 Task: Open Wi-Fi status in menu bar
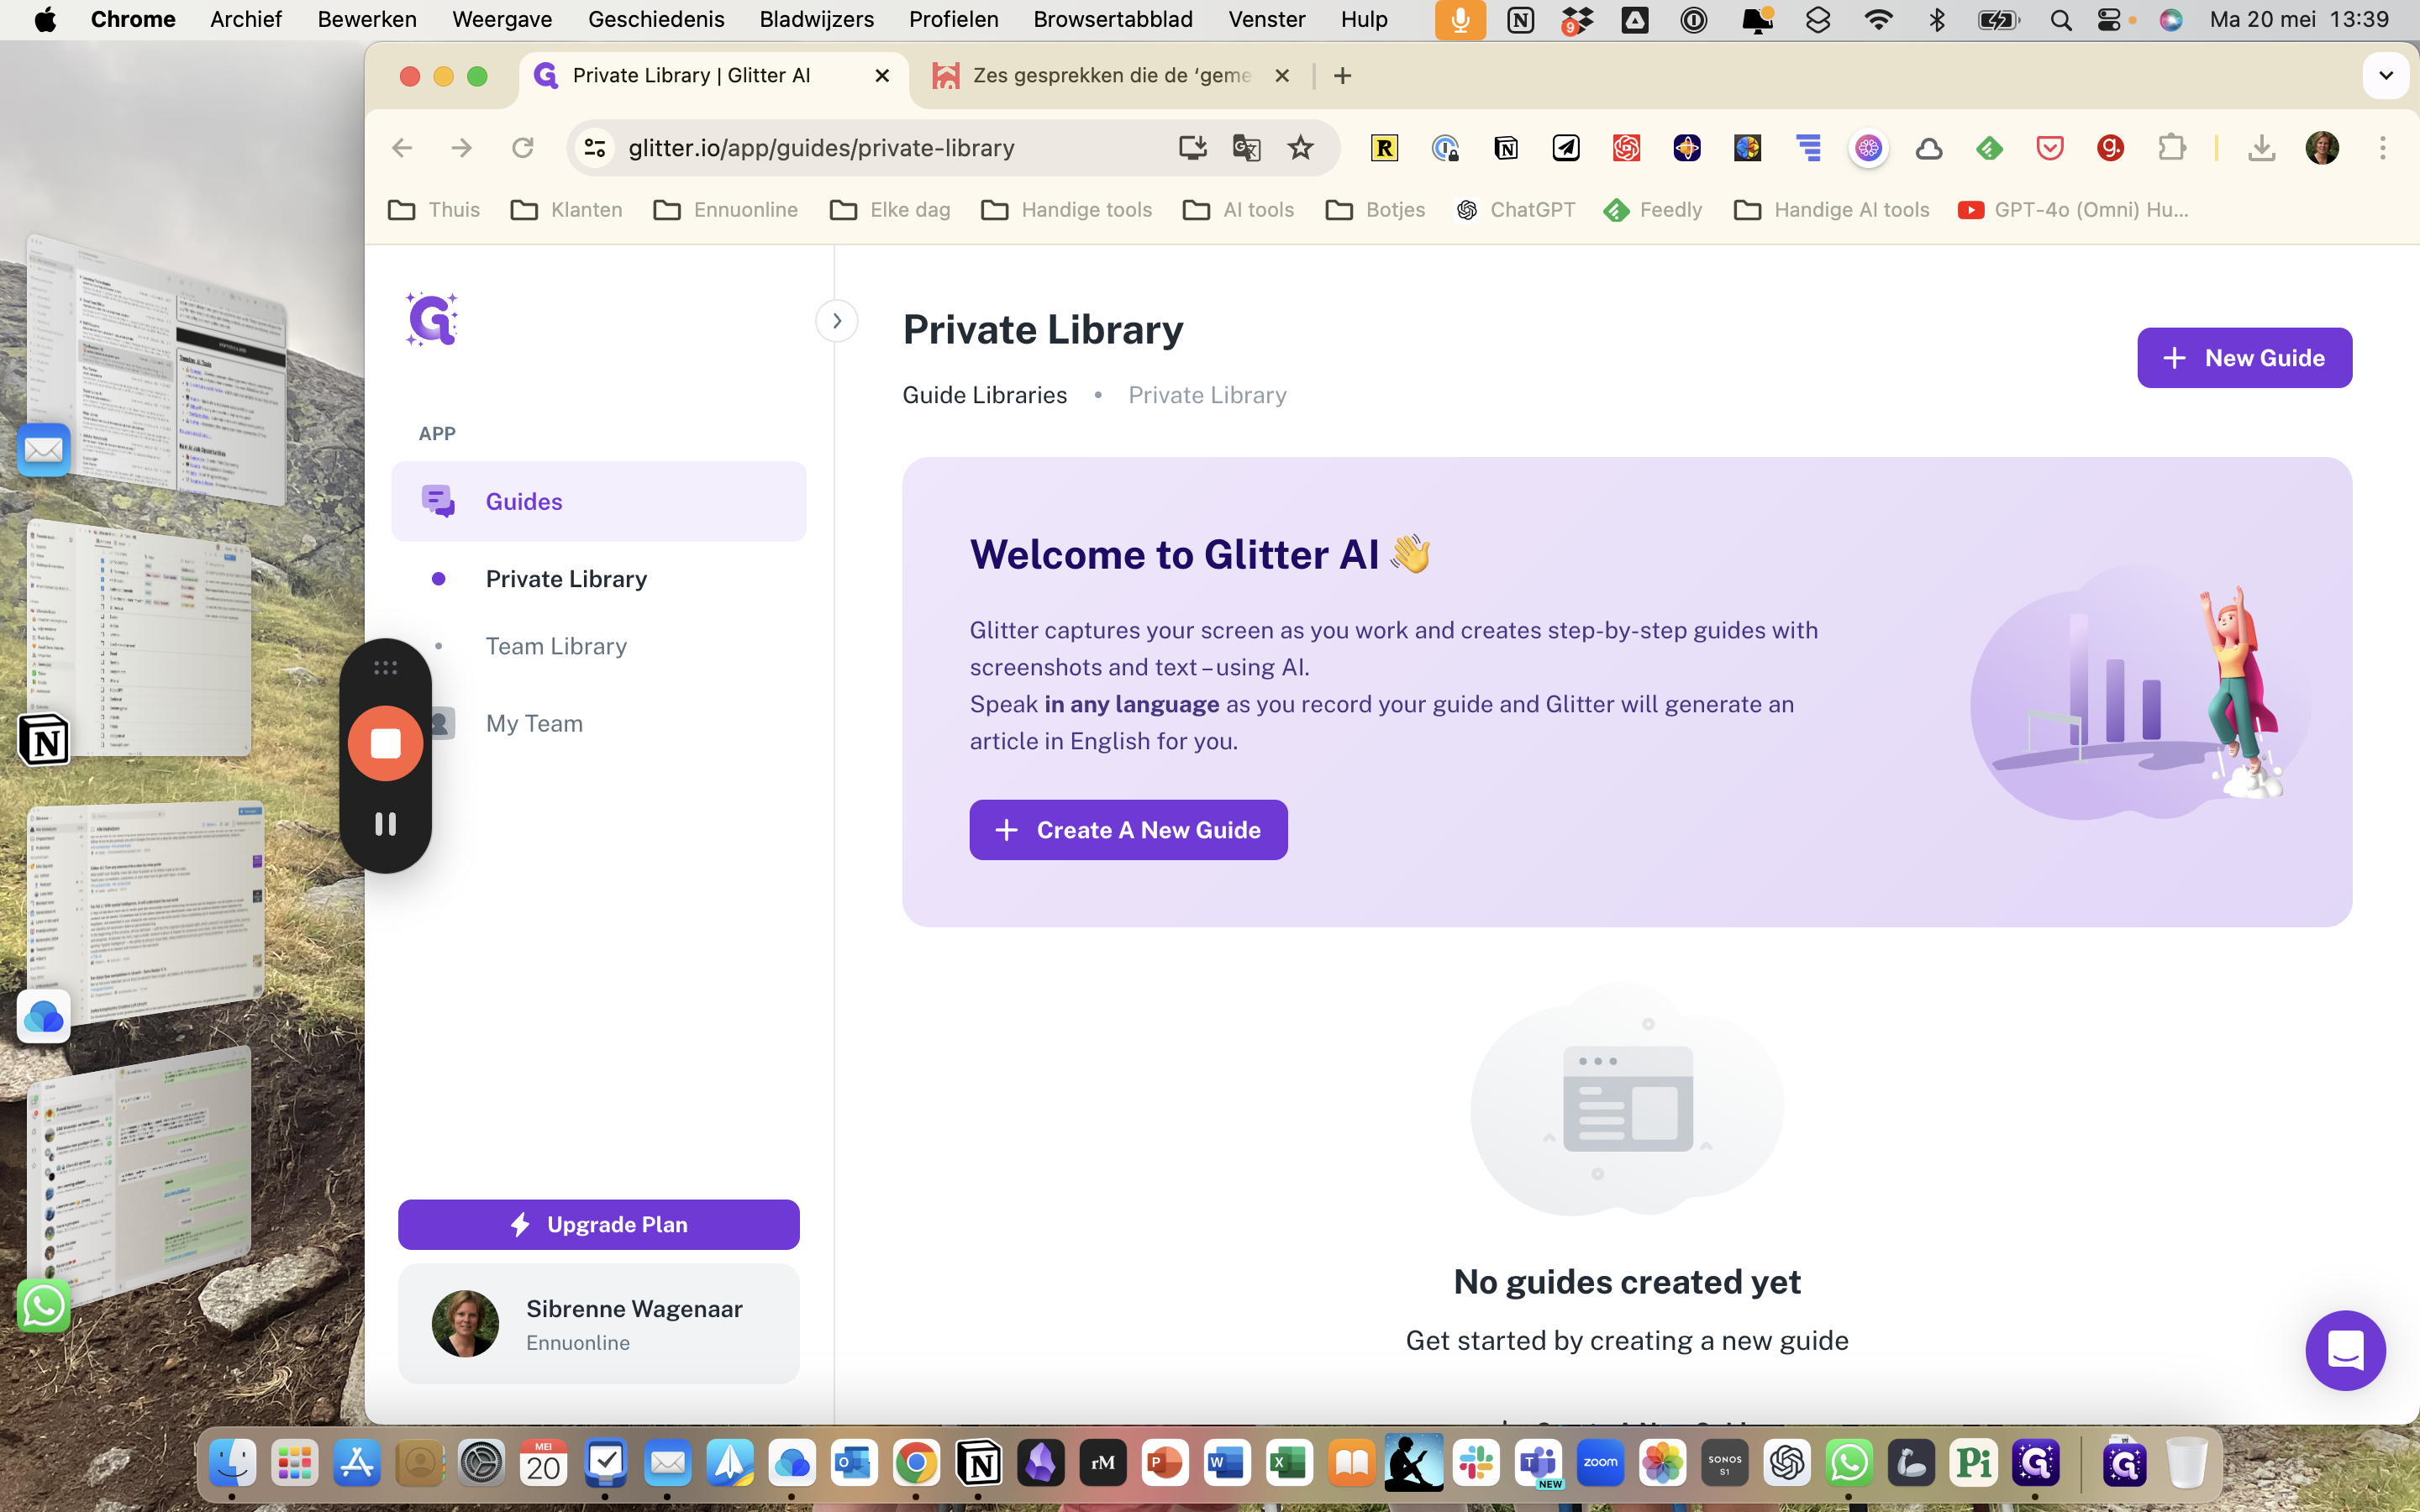click(1878, 19)
